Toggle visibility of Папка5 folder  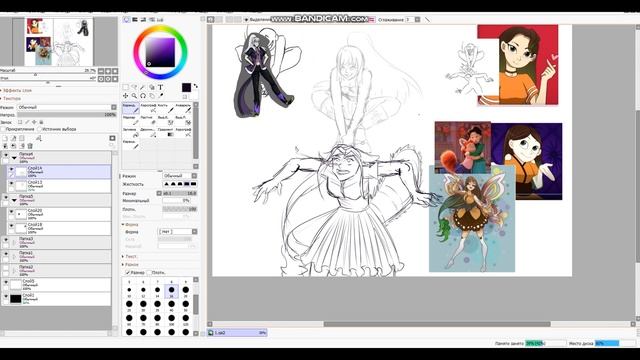click(6, 198)
